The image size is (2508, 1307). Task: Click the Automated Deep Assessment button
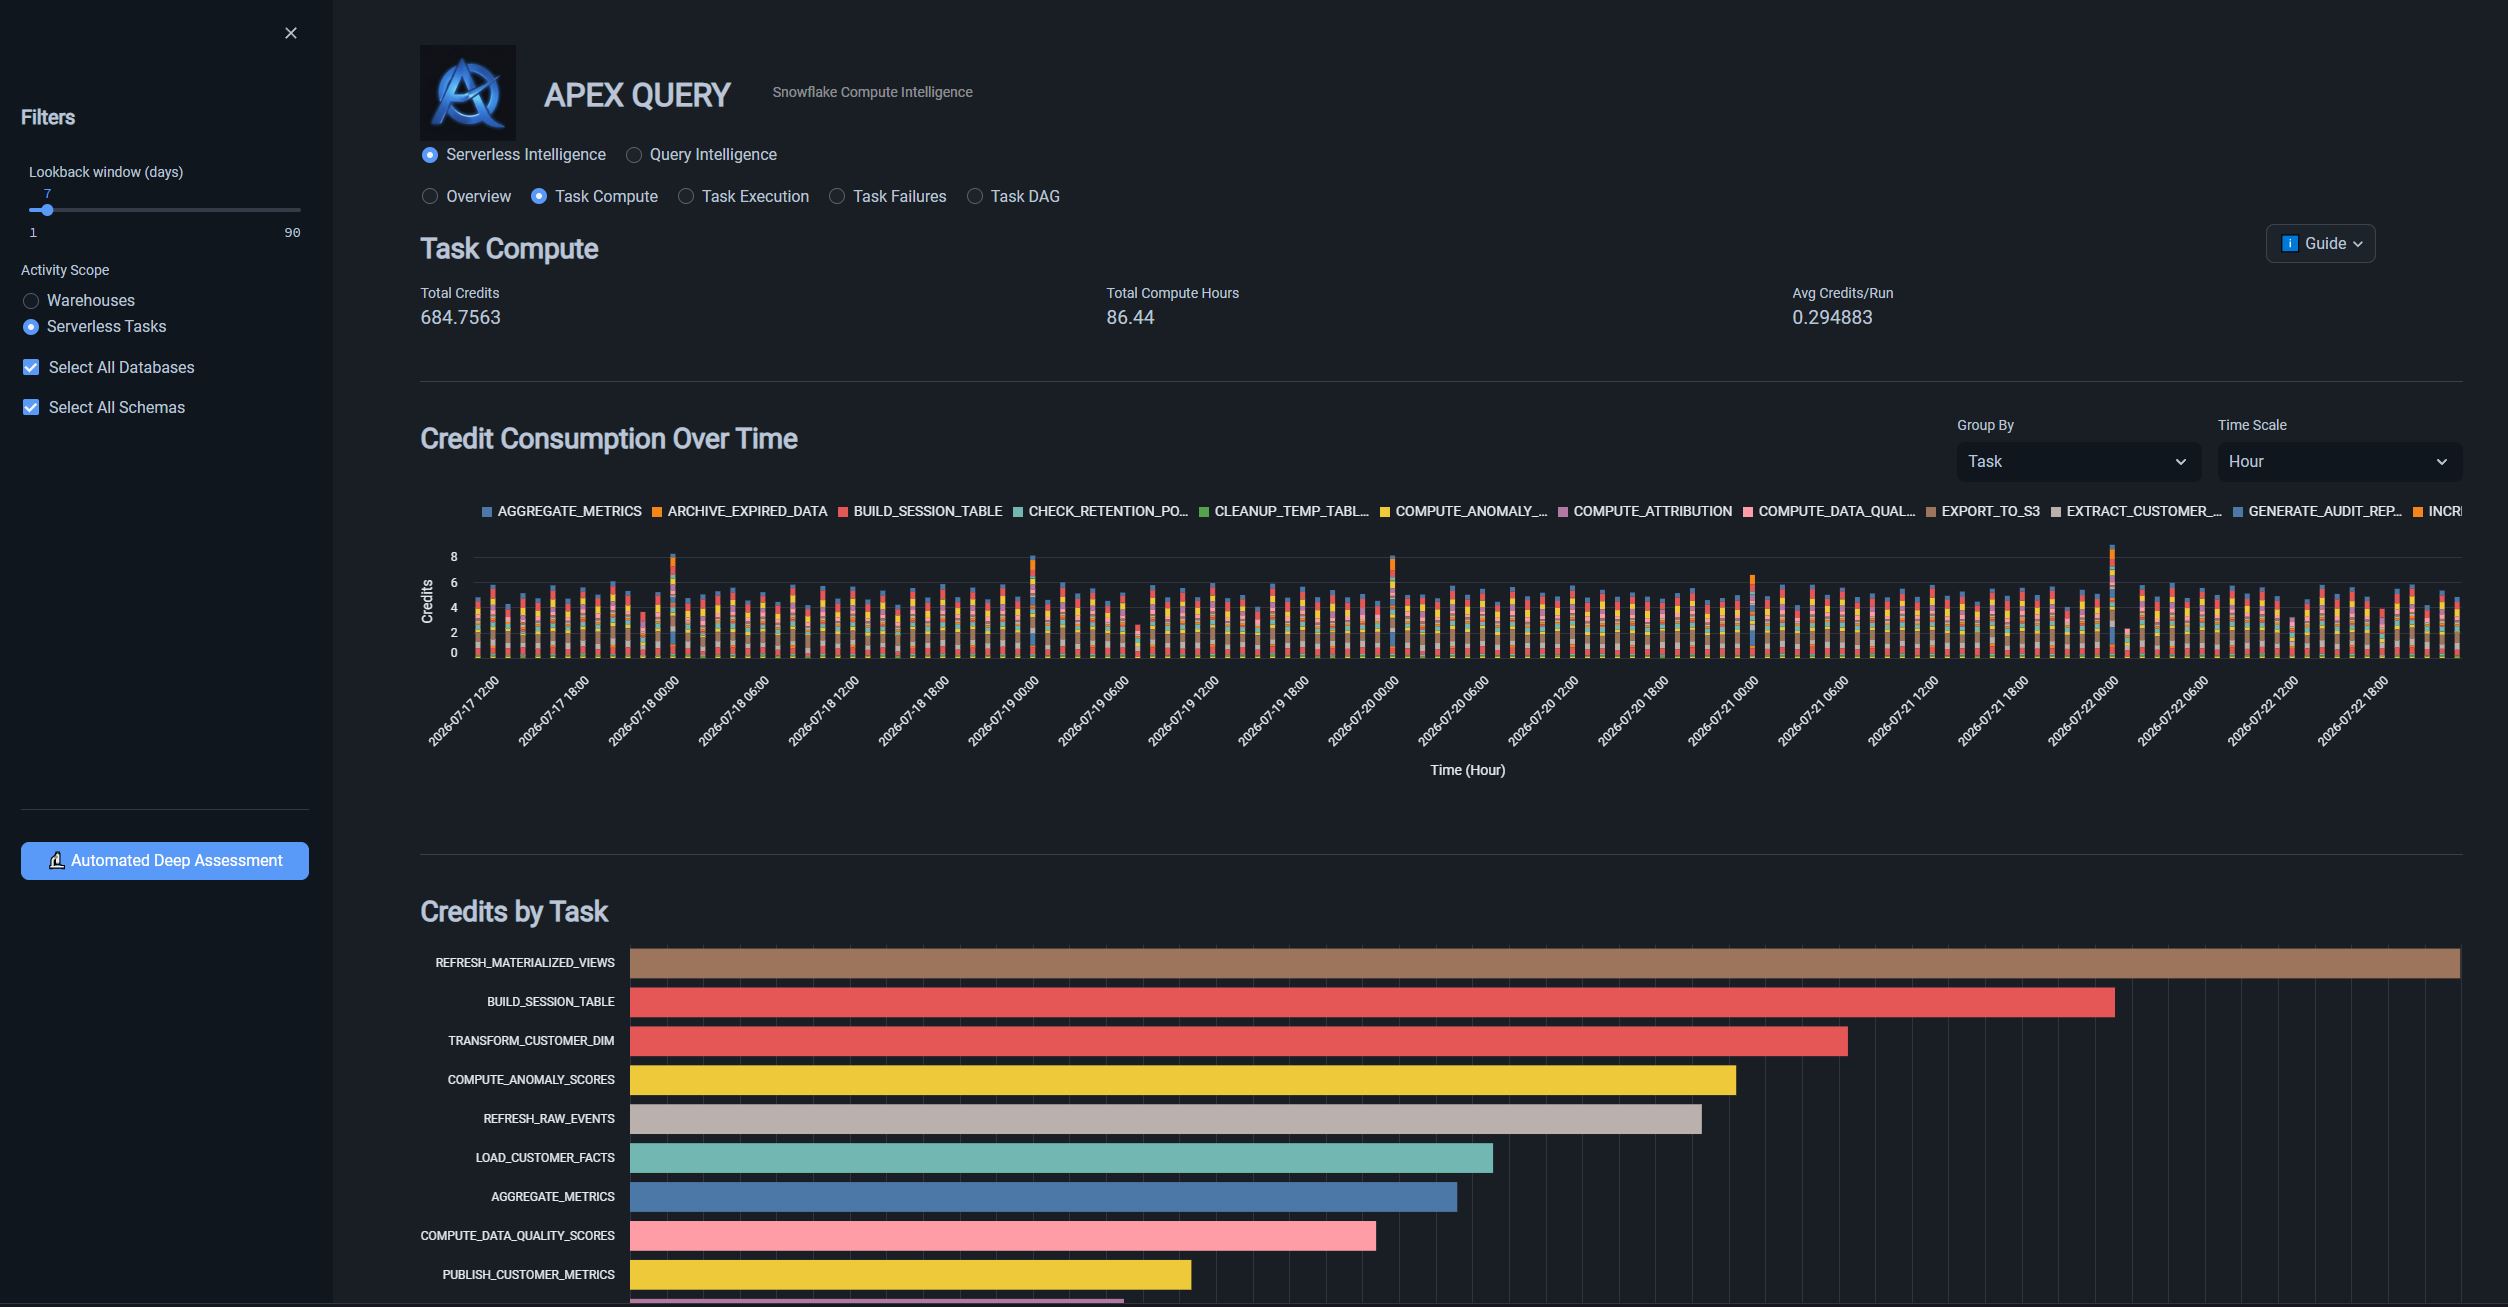pyautogui.click(x=165, y=861)
